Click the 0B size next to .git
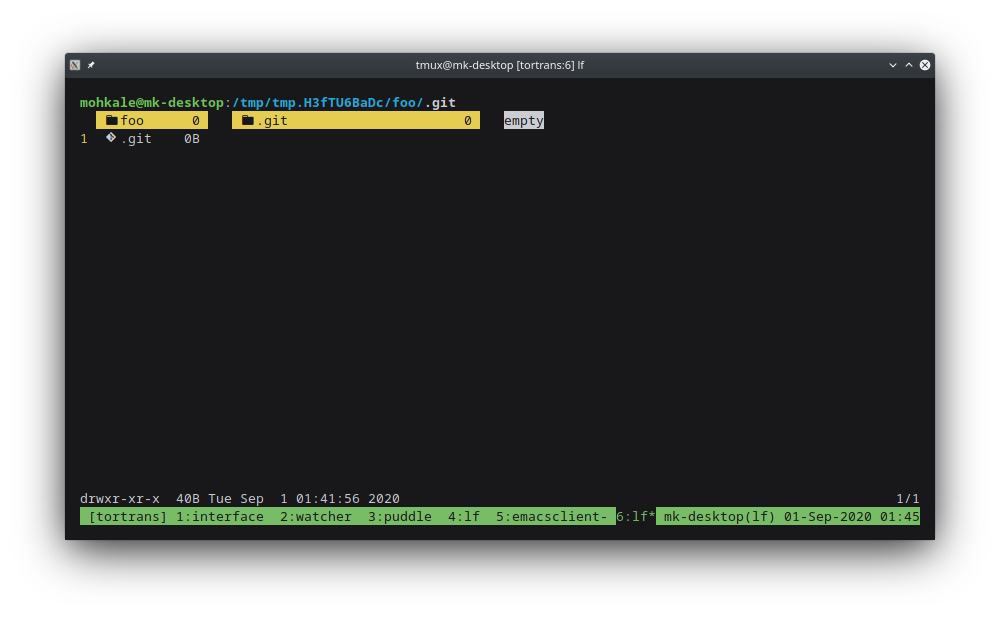 (192, 138)
